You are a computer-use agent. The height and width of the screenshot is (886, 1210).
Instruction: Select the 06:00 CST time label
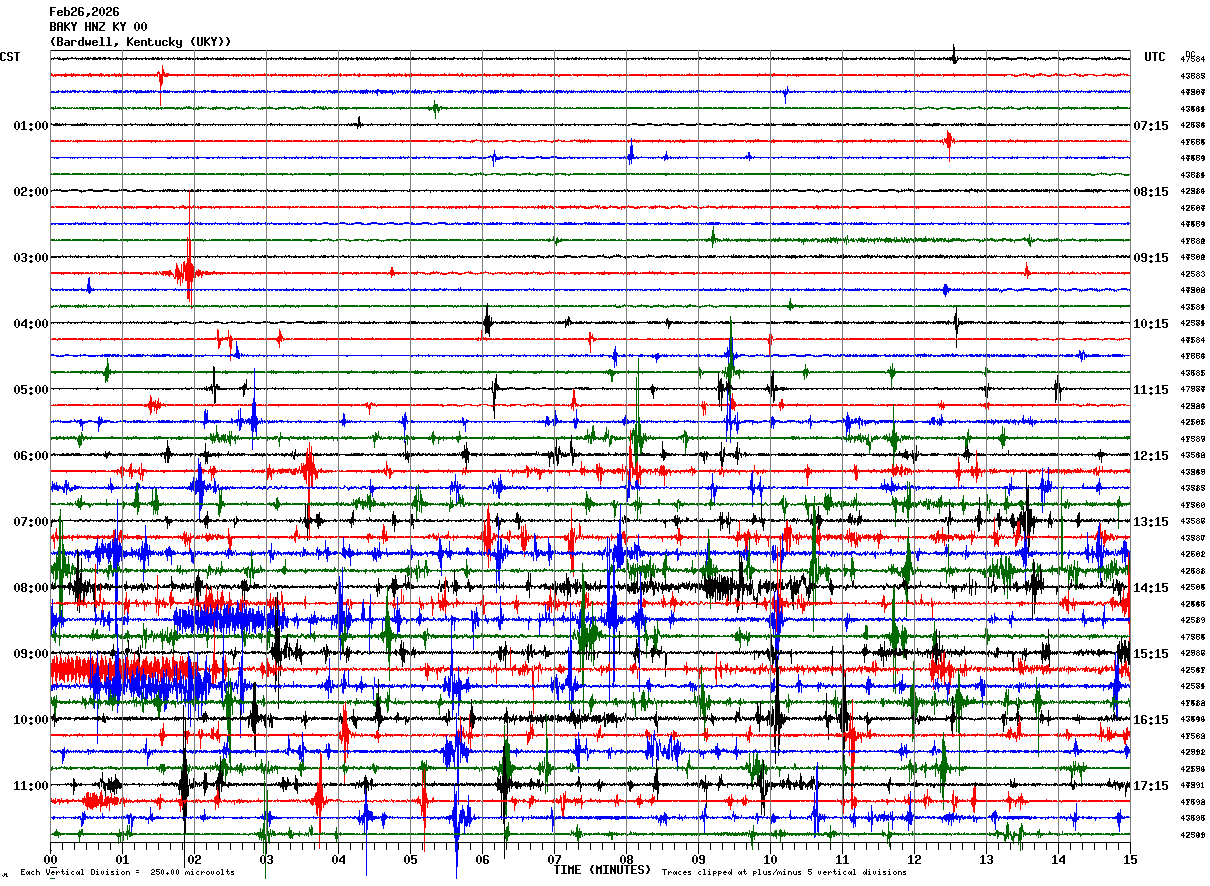(x=31, y=456)
